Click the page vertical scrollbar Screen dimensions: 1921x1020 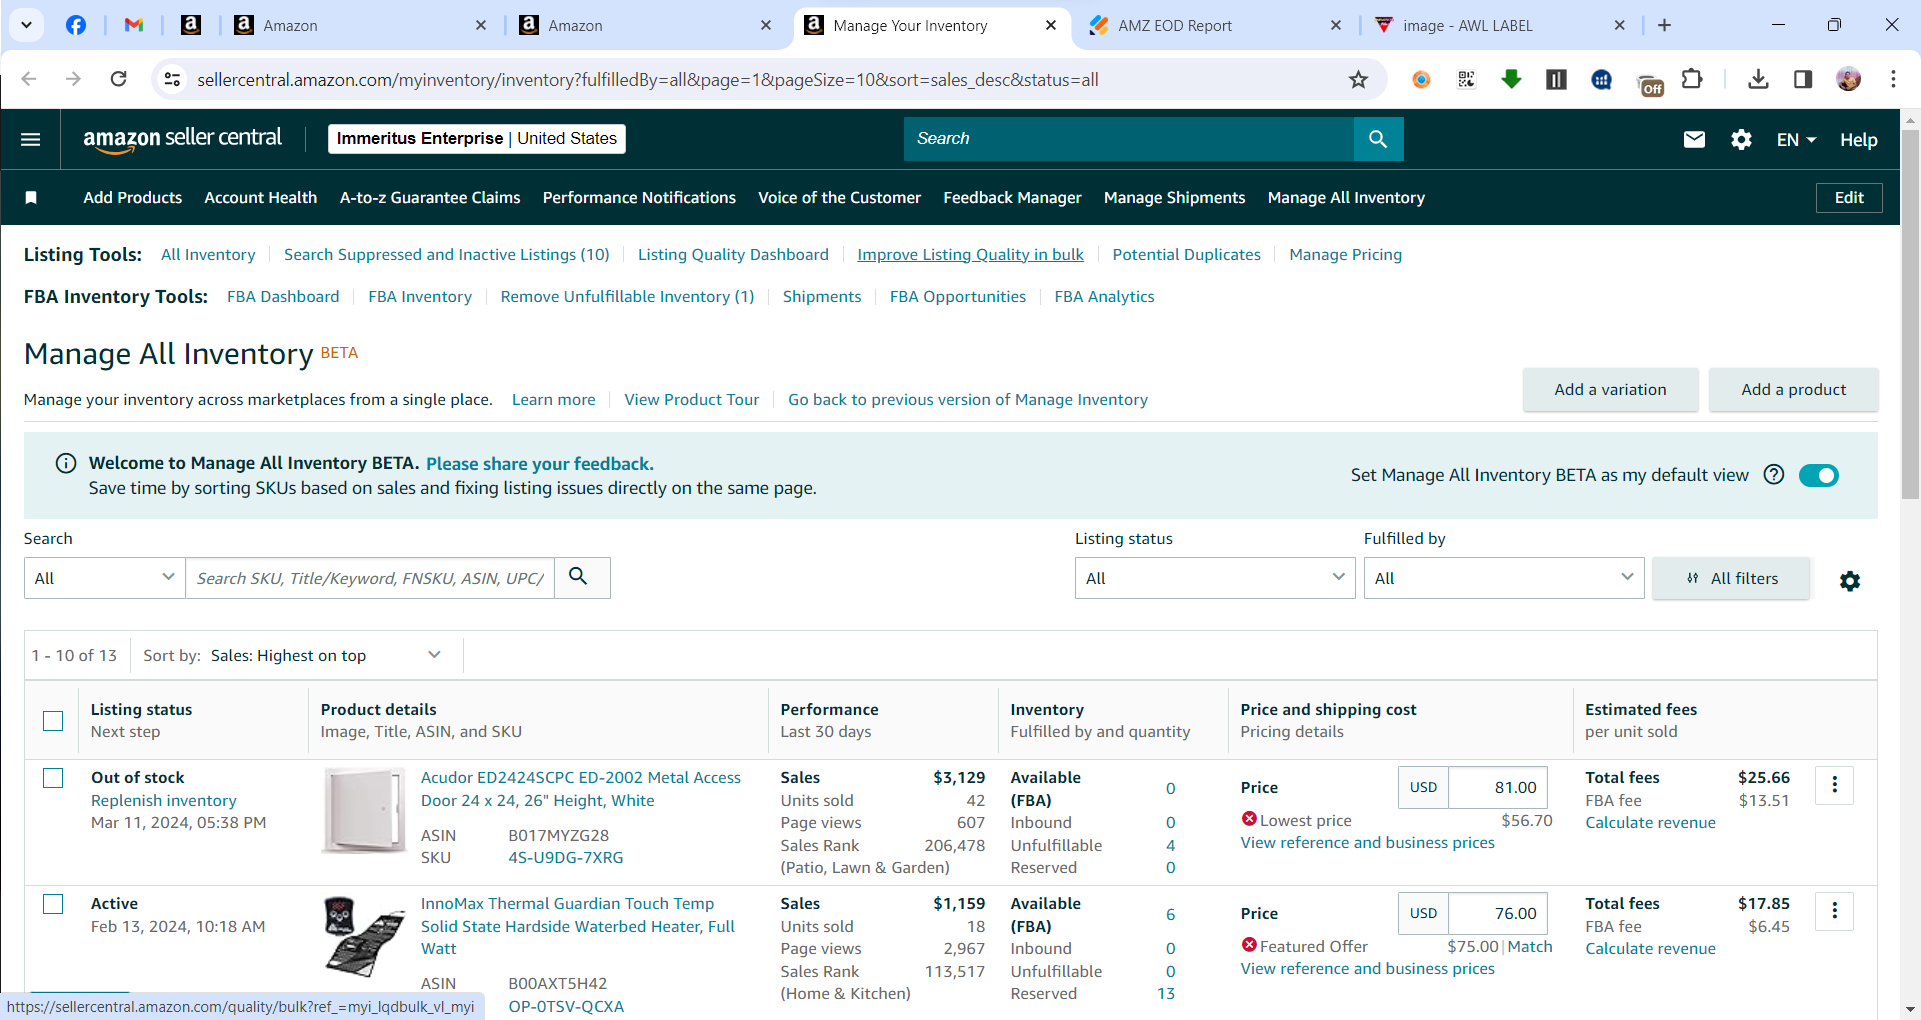pyautogui.click(x=1910, y=315)
